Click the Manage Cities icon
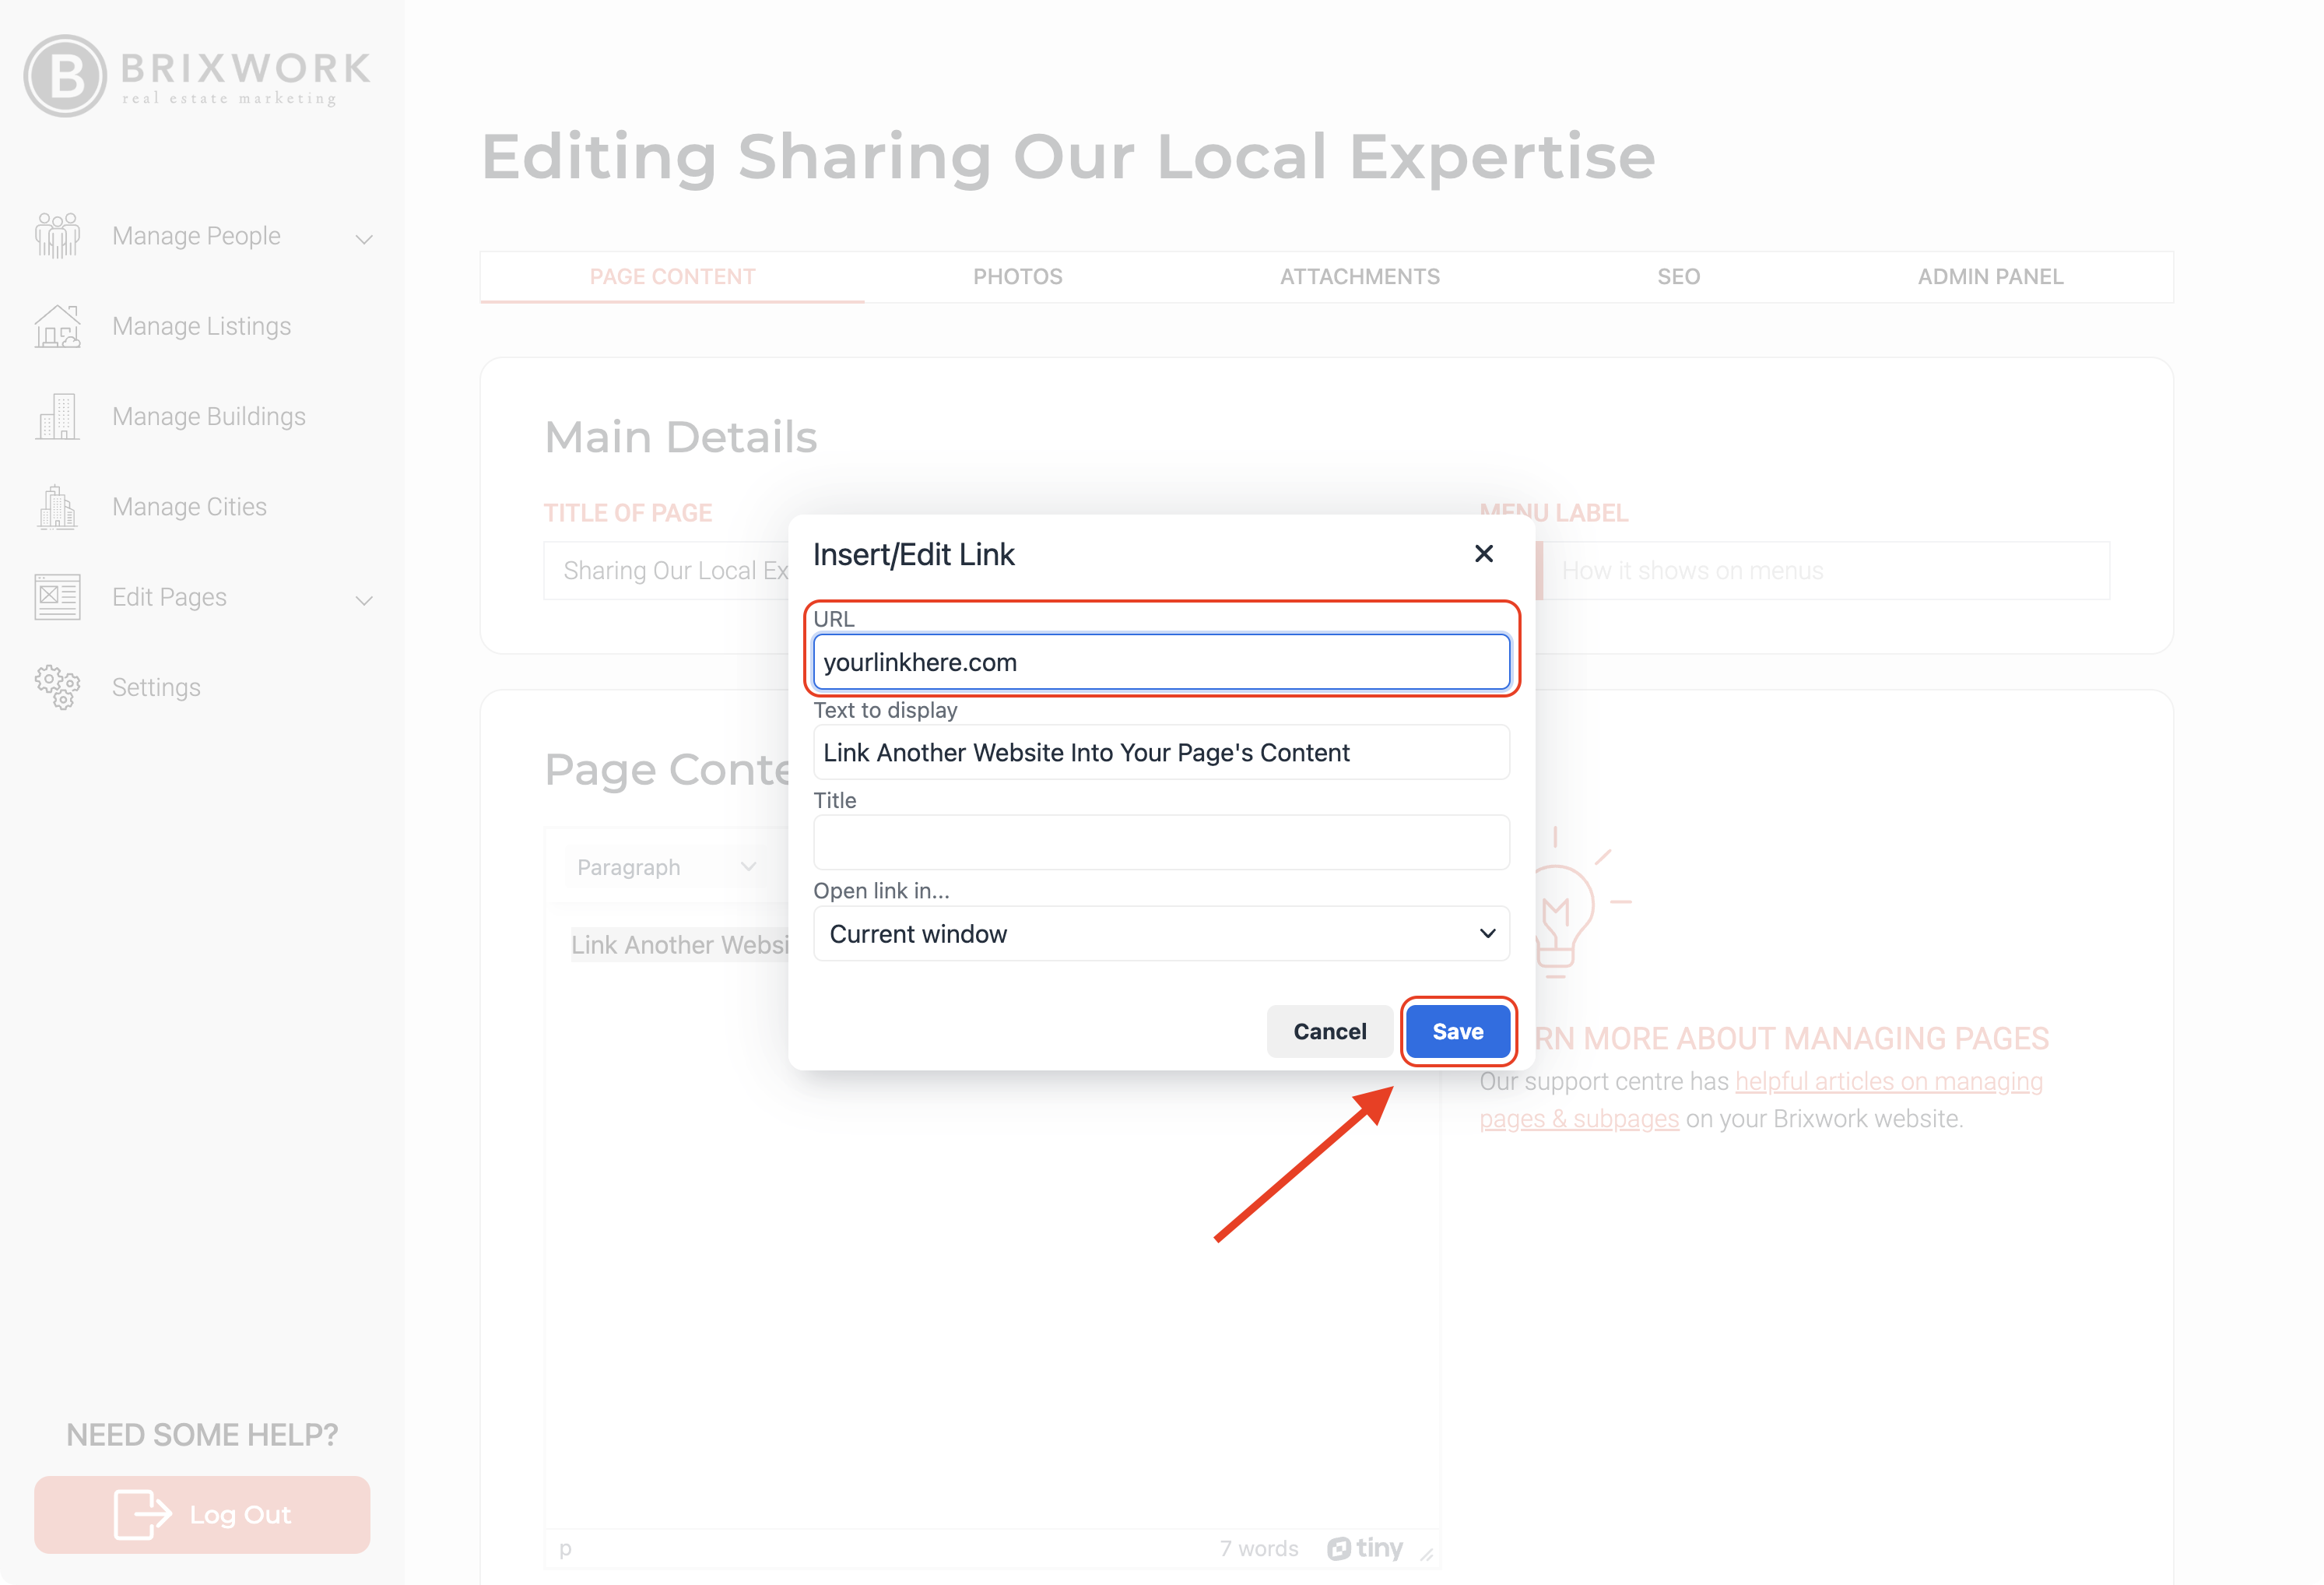Image resolution: width=2324 pixels, height=1585 pixels. click(x=57, y=507)
